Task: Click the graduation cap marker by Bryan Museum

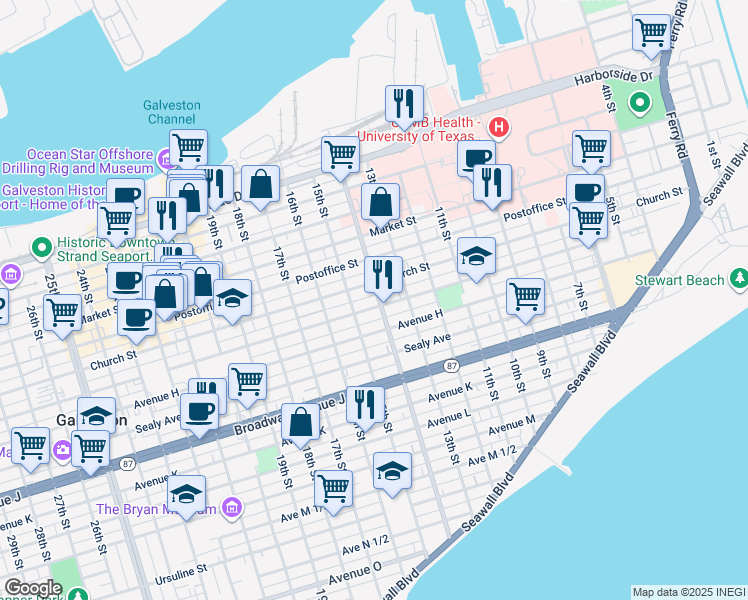Action: 186,494
